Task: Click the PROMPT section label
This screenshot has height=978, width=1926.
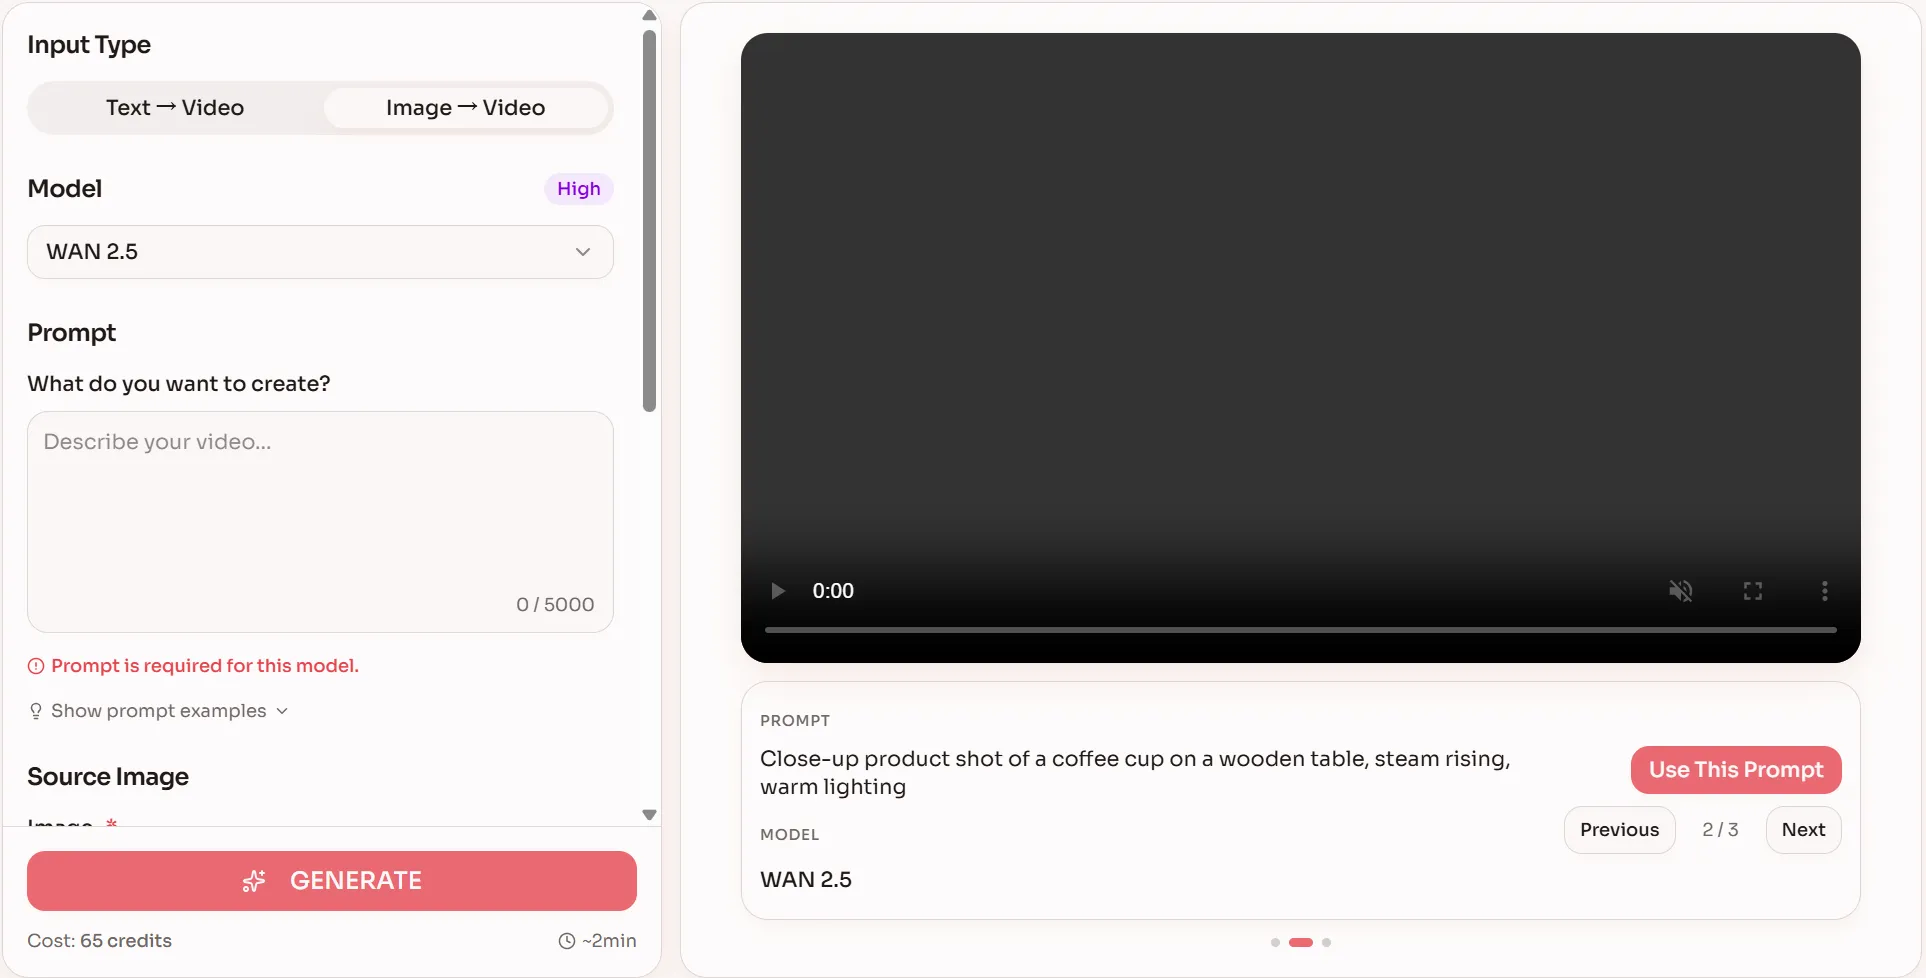Action: 794,720
